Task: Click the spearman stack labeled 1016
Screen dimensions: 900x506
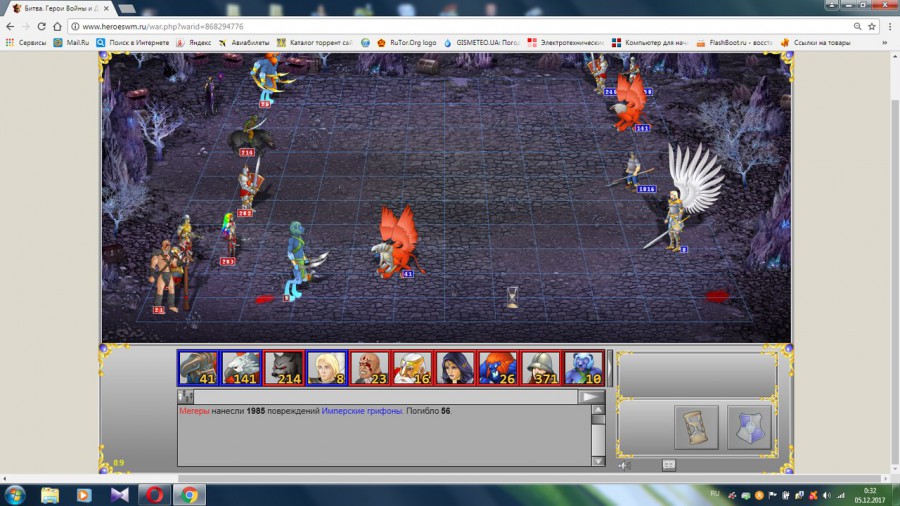Action: [x=633, y=172]
